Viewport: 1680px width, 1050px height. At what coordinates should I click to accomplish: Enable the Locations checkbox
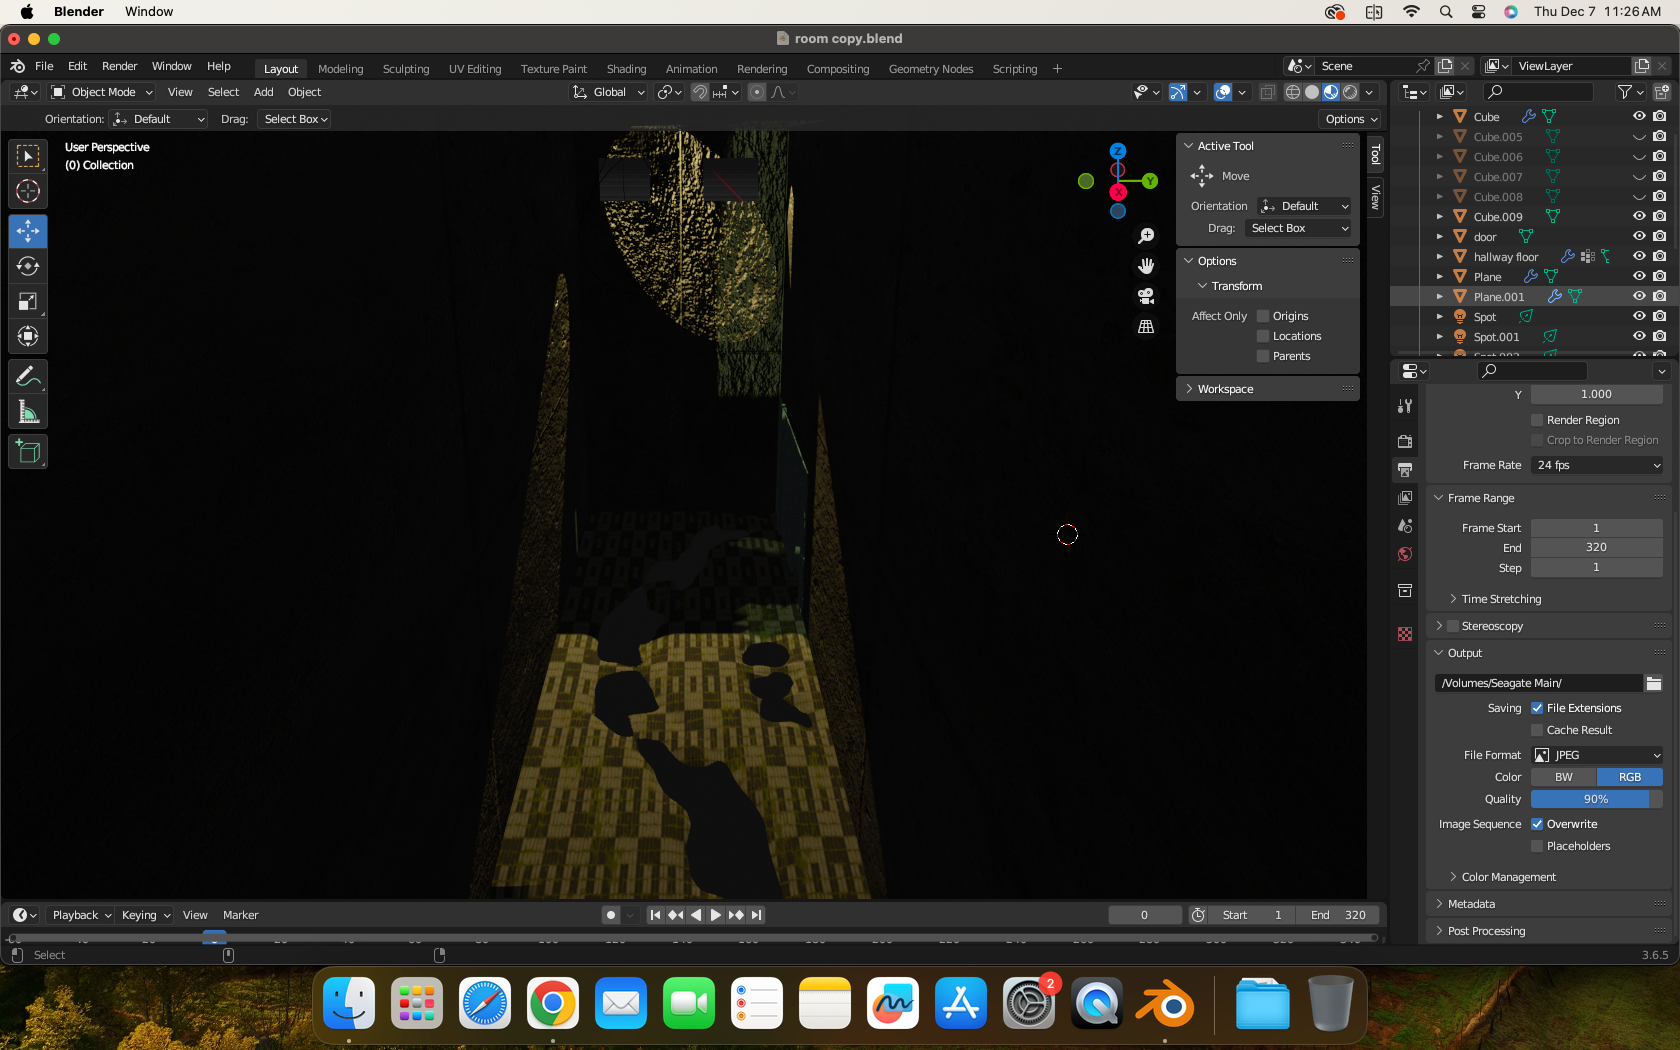[x=1263, y=336]
